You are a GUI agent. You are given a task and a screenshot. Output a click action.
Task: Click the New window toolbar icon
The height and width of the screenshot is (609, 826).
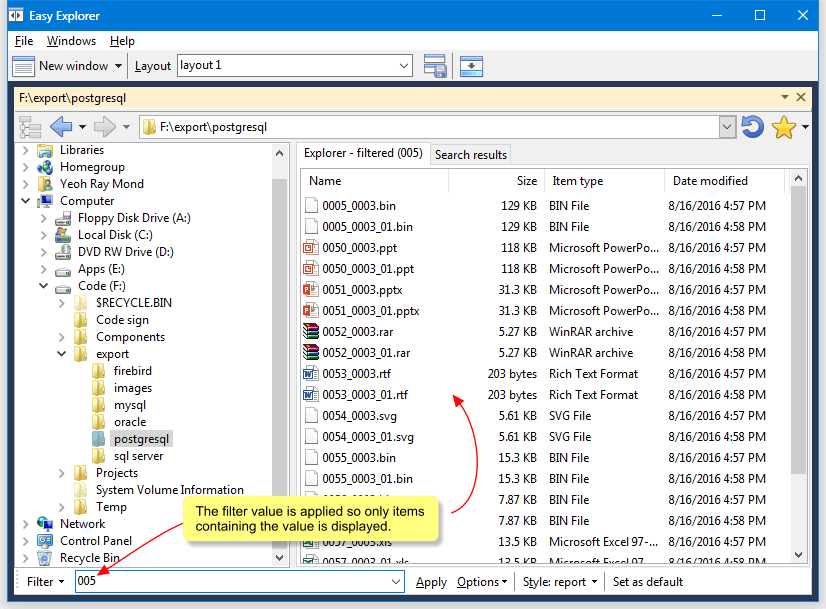point(23,66)
